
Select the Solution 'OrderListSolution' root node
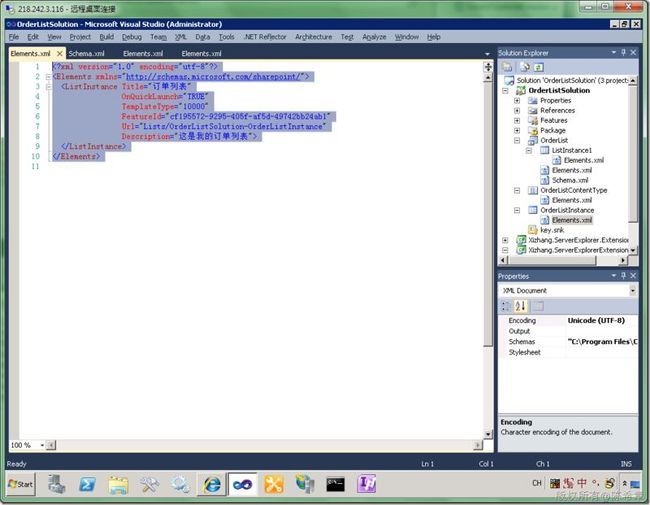pos(572,80)
